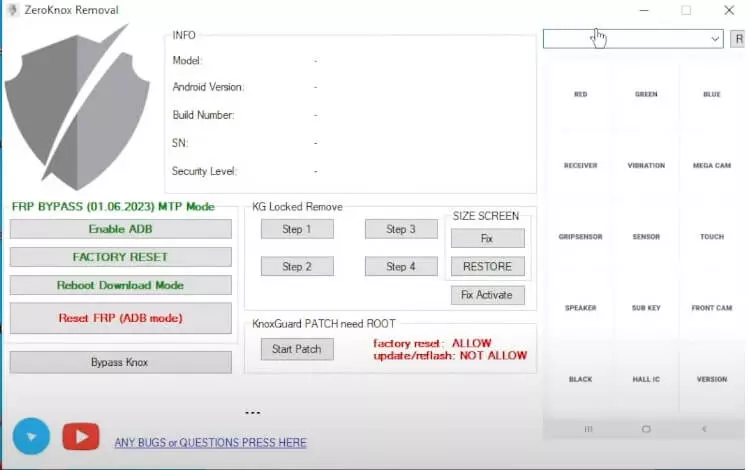Click the Android Version label

pyautogui.click(x=208, y=87)
